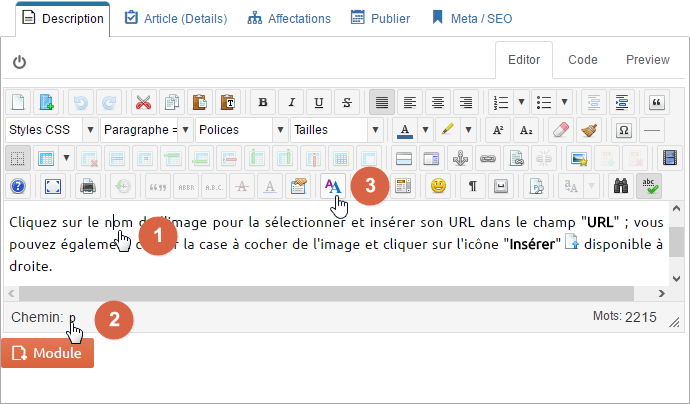Click the Insert Media film icon
Screen dimensions: 690x404
(x=670, y=158)
